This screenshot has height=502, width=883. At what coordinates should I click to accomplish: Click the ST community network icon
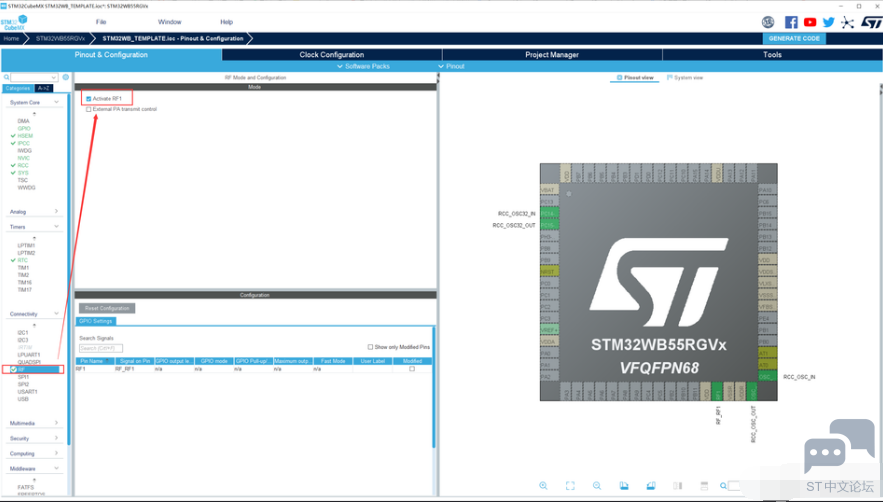coord(847,23)
